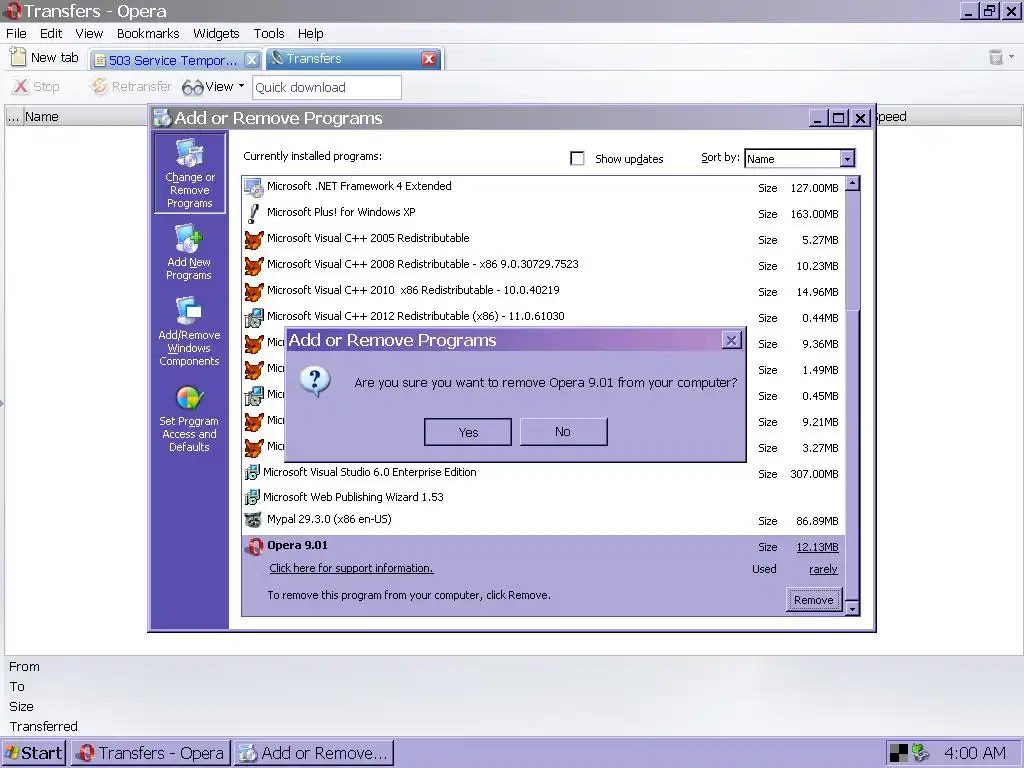Open the File menu in Opera

[16, 33]
